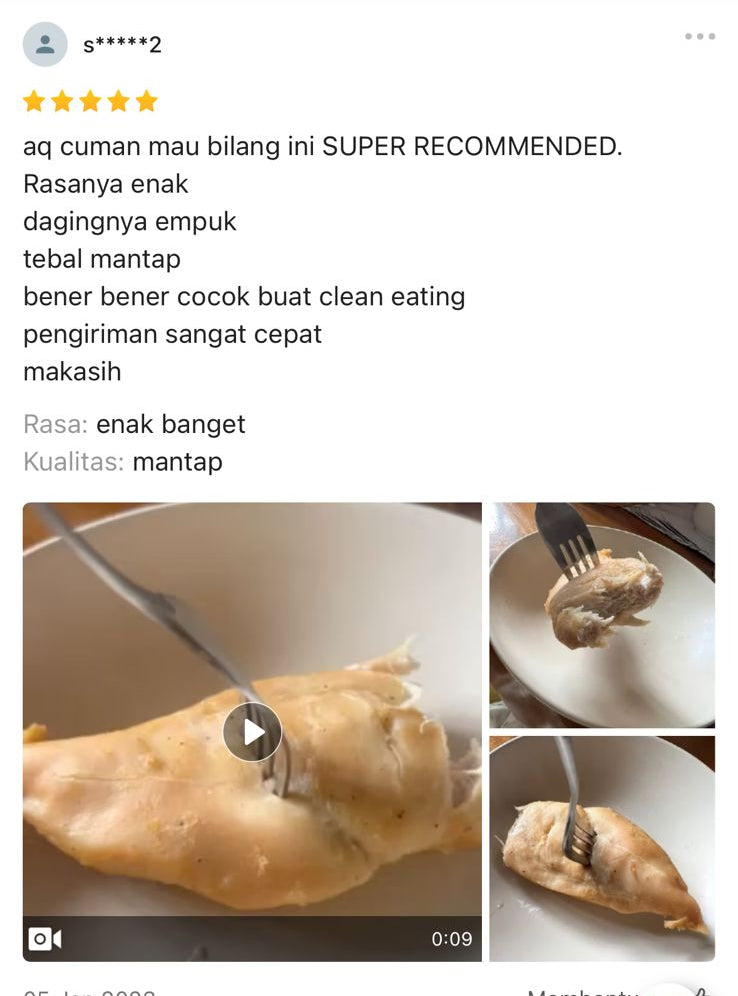Viewport: 738px width, 996px height.
Task: Click the first rating star
Action: point(34,101)
